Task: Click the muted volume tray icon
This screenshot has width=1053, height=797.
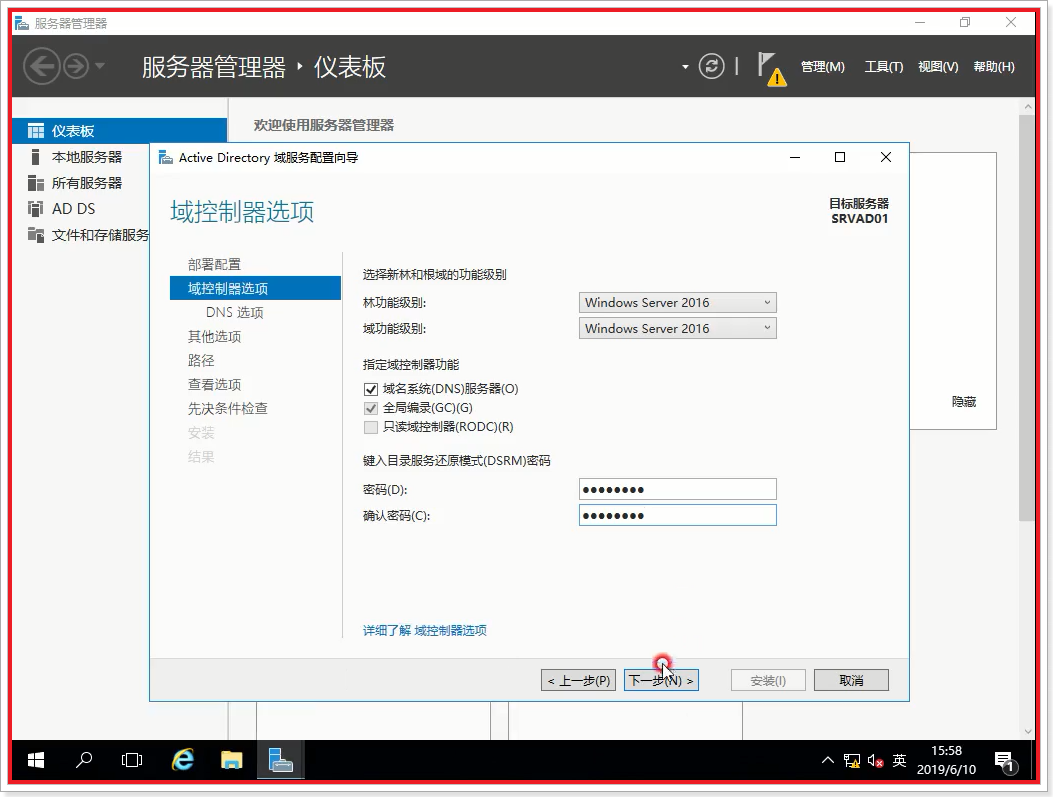Action: pos(875,761)
